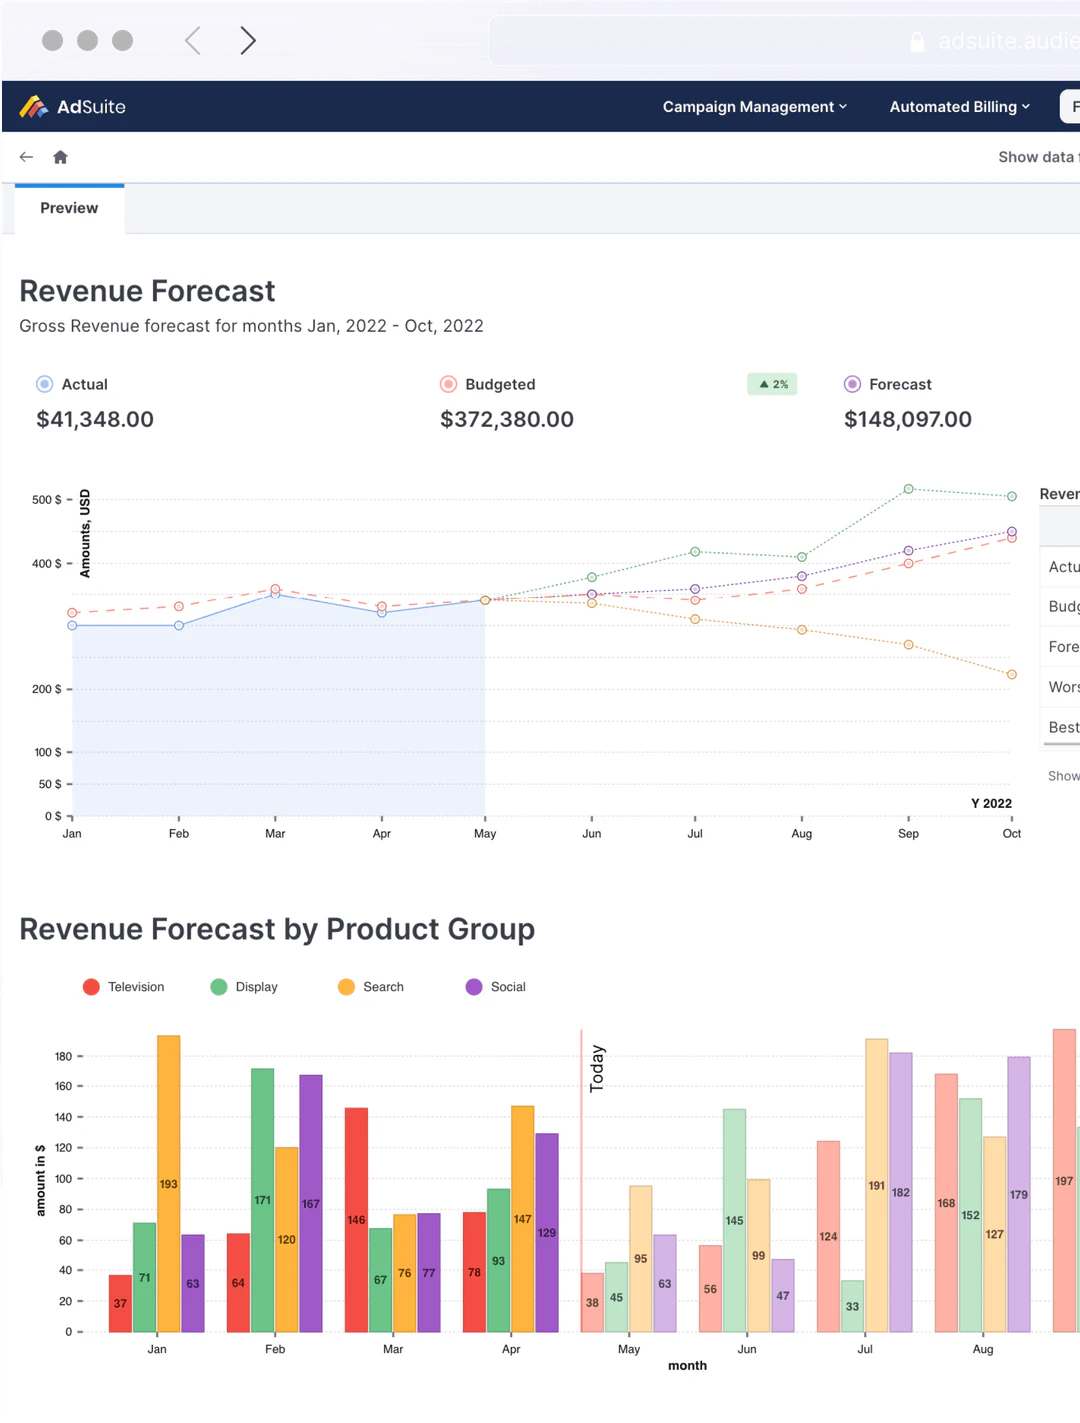
Task: Click the Show link under the legend table
Action: click(x=1062, y=776)
